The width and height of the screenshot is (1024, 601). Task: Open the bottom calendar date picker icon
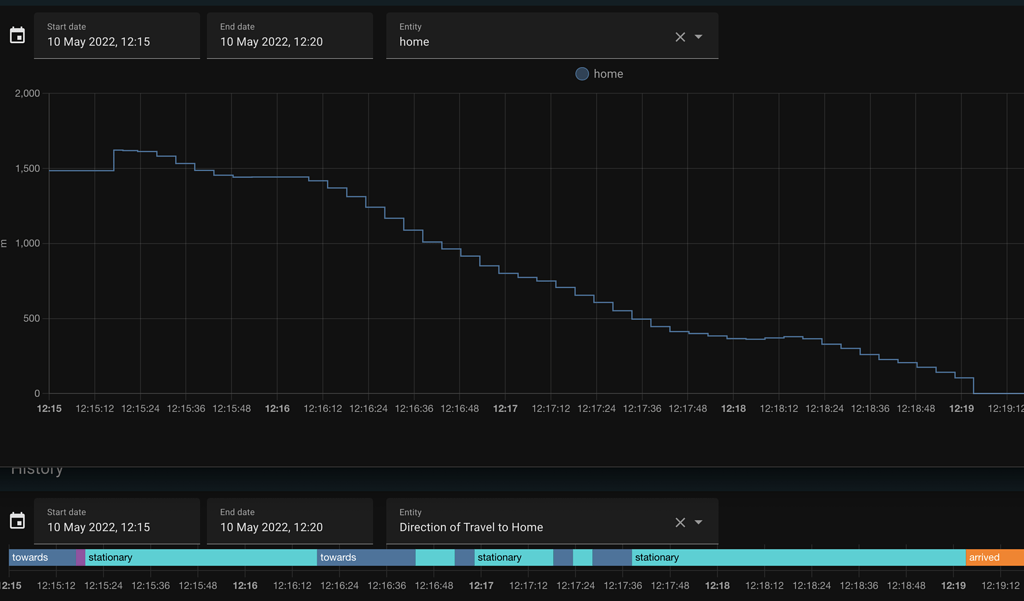15,520
